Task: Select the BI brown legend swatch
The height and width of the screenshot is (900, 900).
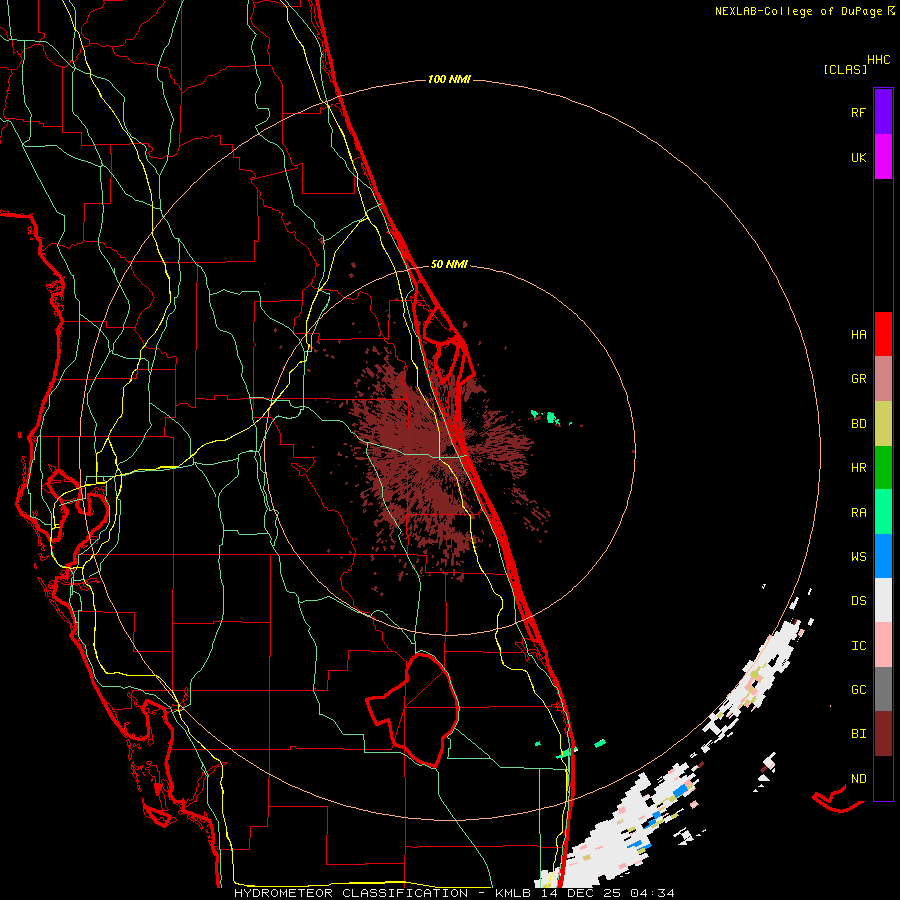Action: pyautogui.click(x=883, y=734)
